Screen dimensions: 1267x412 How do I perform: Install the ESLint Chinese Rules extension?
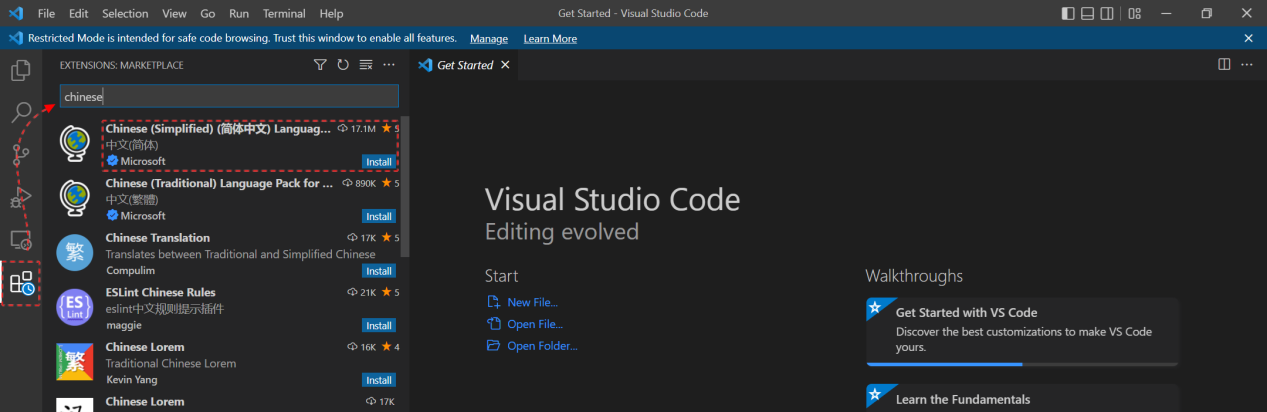(x=379, y=325)
